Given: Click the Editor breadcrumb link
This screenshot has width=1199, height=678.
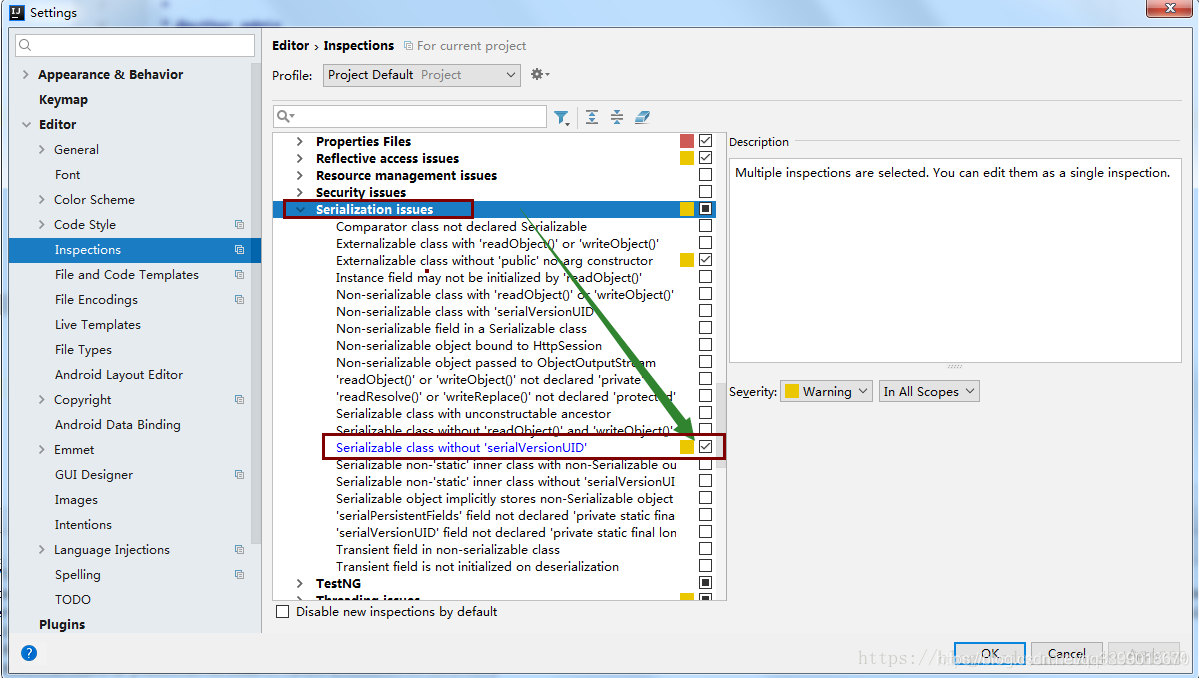Looking at the screenshot, I should pyautogui.click(x=291, y=46).
